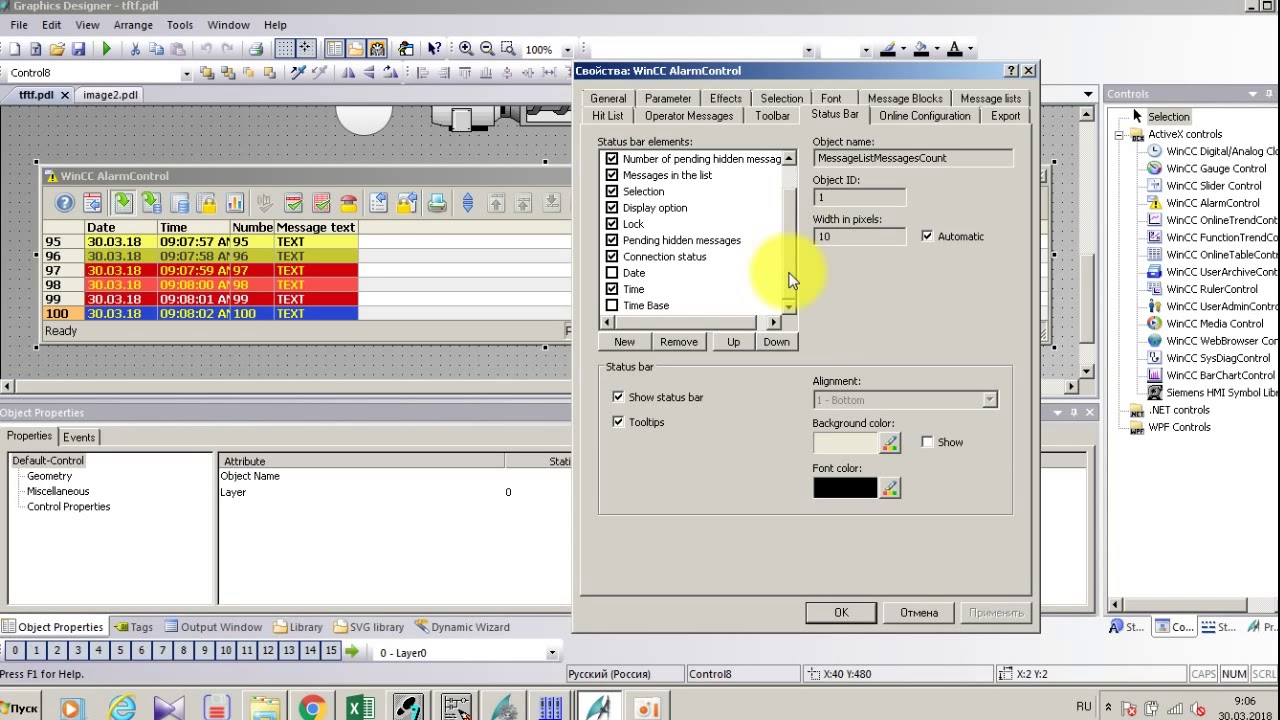The image size is (1280, 720).
Task: Open the folder icon in the main toolbar
Action: 58,49
